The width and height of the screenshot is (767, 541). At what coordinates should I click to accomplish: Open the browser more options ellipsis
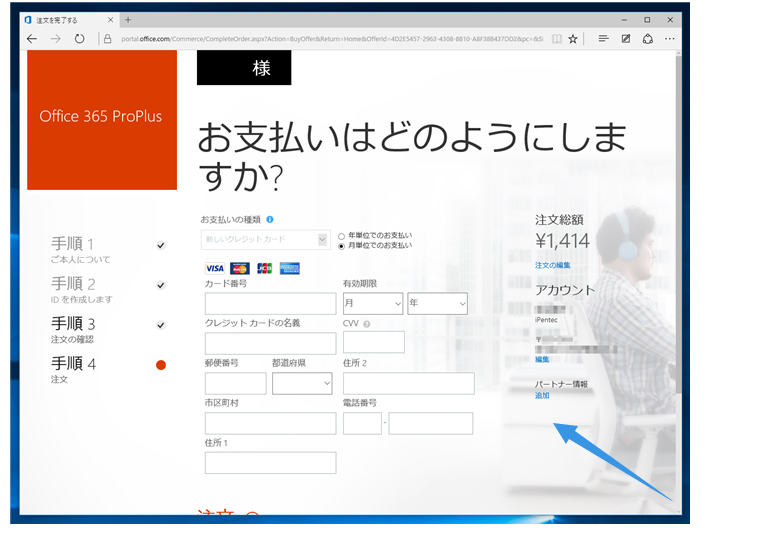tap(670, 39)
